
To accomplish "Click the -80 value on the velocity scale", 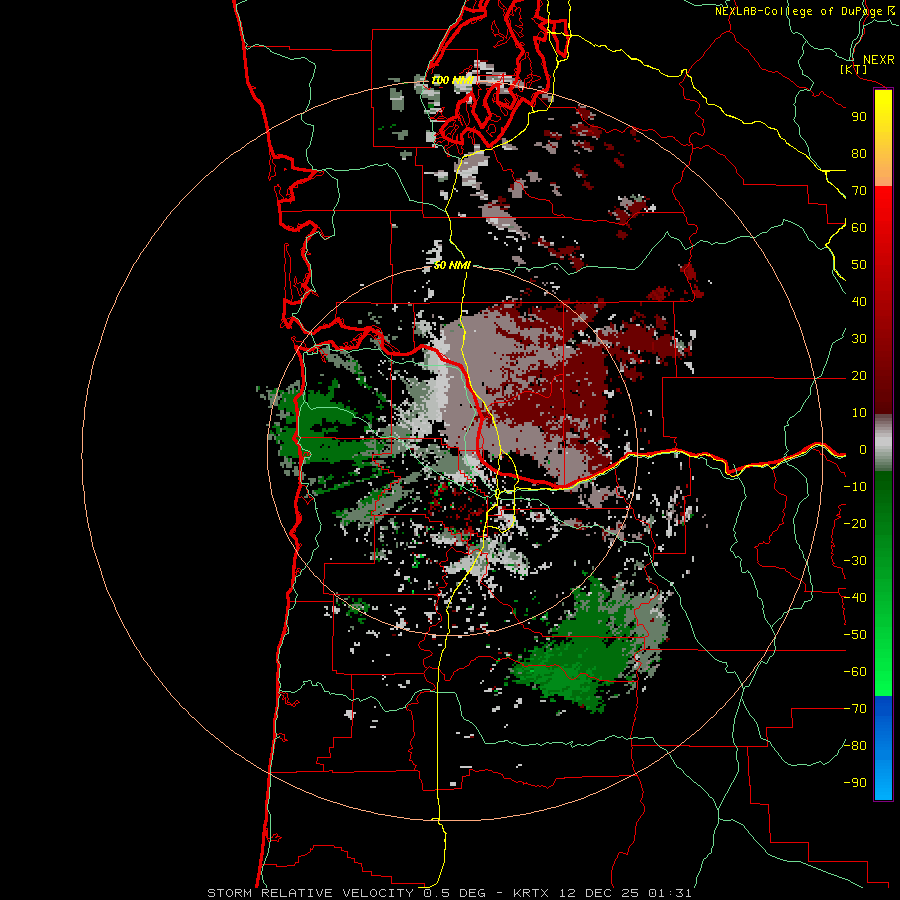I will (x=855, y=746).
